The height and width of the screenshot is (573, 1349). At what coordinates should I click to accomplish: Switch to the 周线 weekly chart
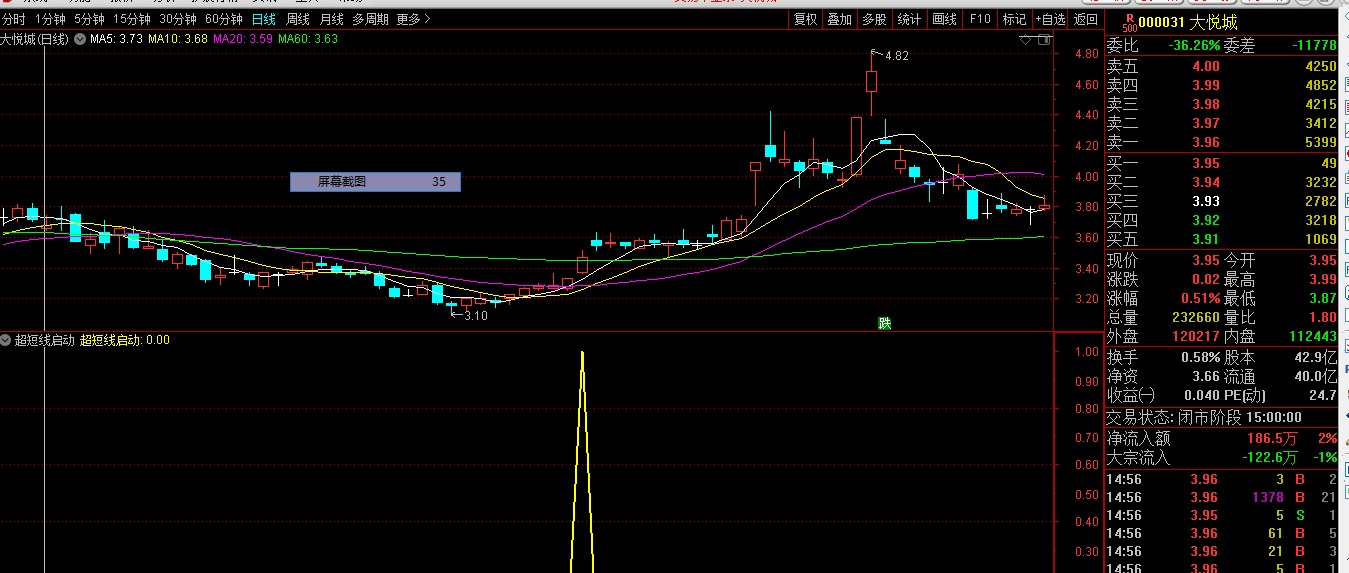[298, 19]
